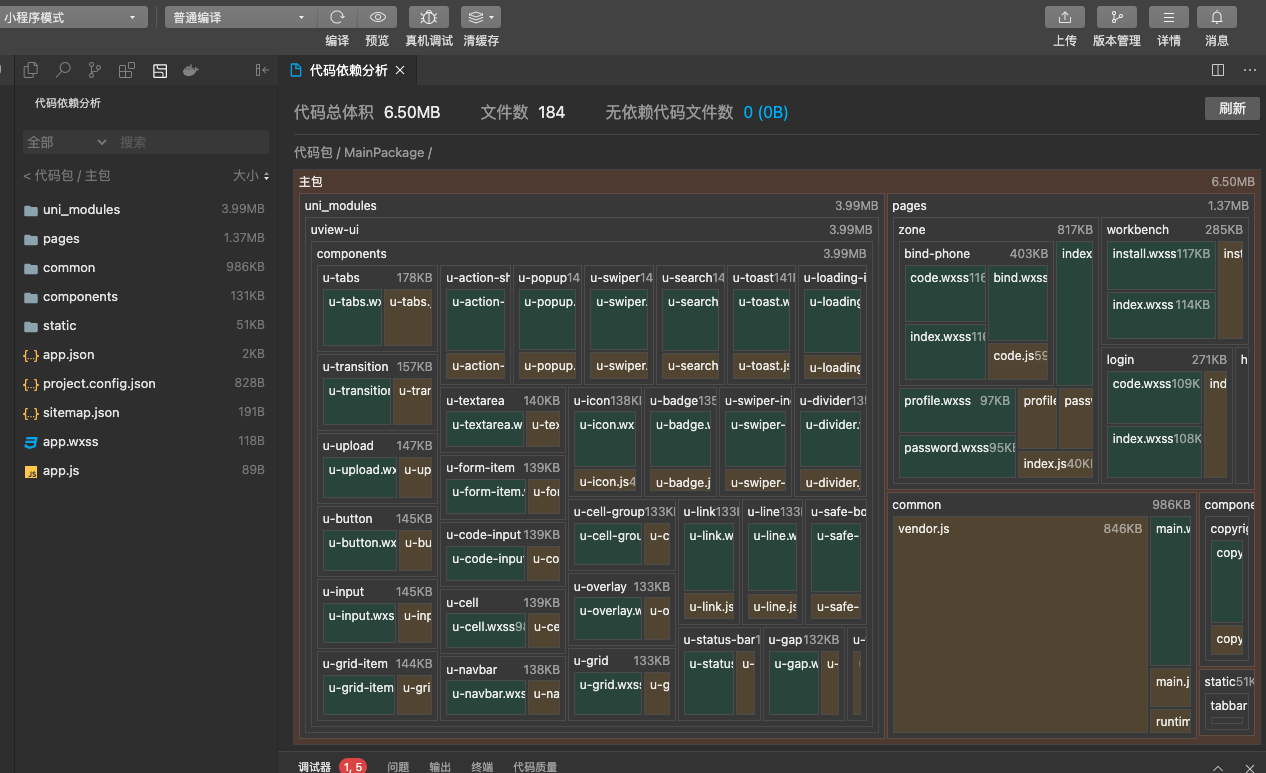Screen dimensions: 1266x773
Task: Open real device debugging bug icon
Action: (429, 17)
